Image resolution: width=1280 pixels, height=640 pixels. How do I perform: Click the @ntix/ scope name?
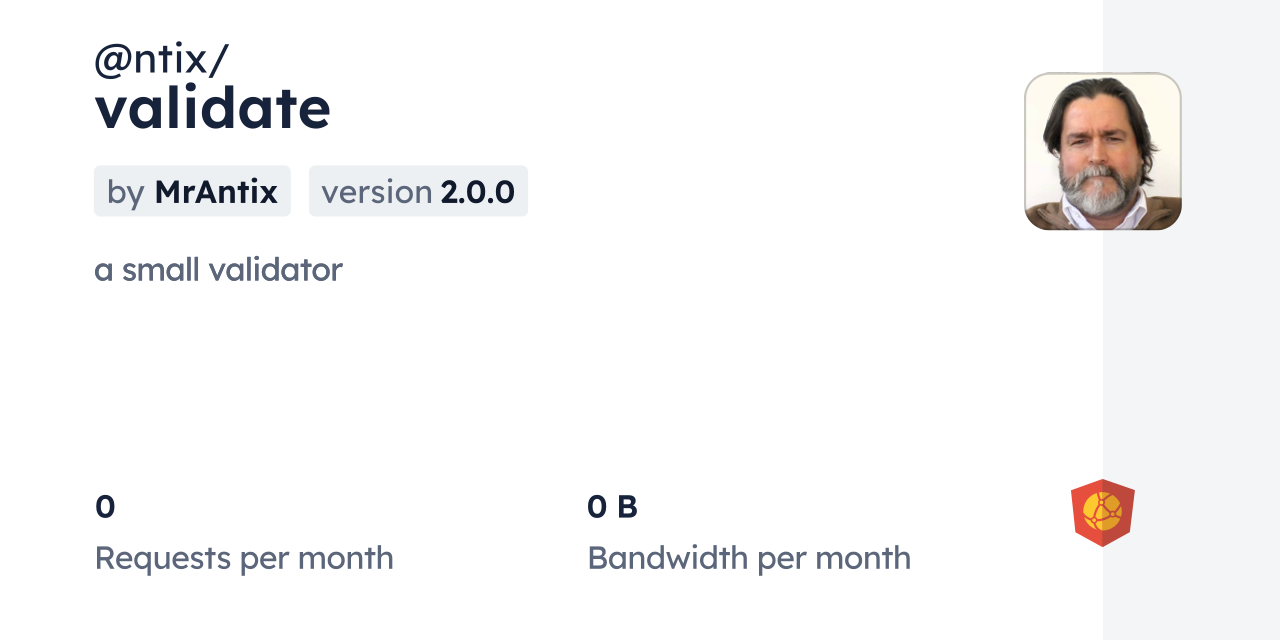161,60
